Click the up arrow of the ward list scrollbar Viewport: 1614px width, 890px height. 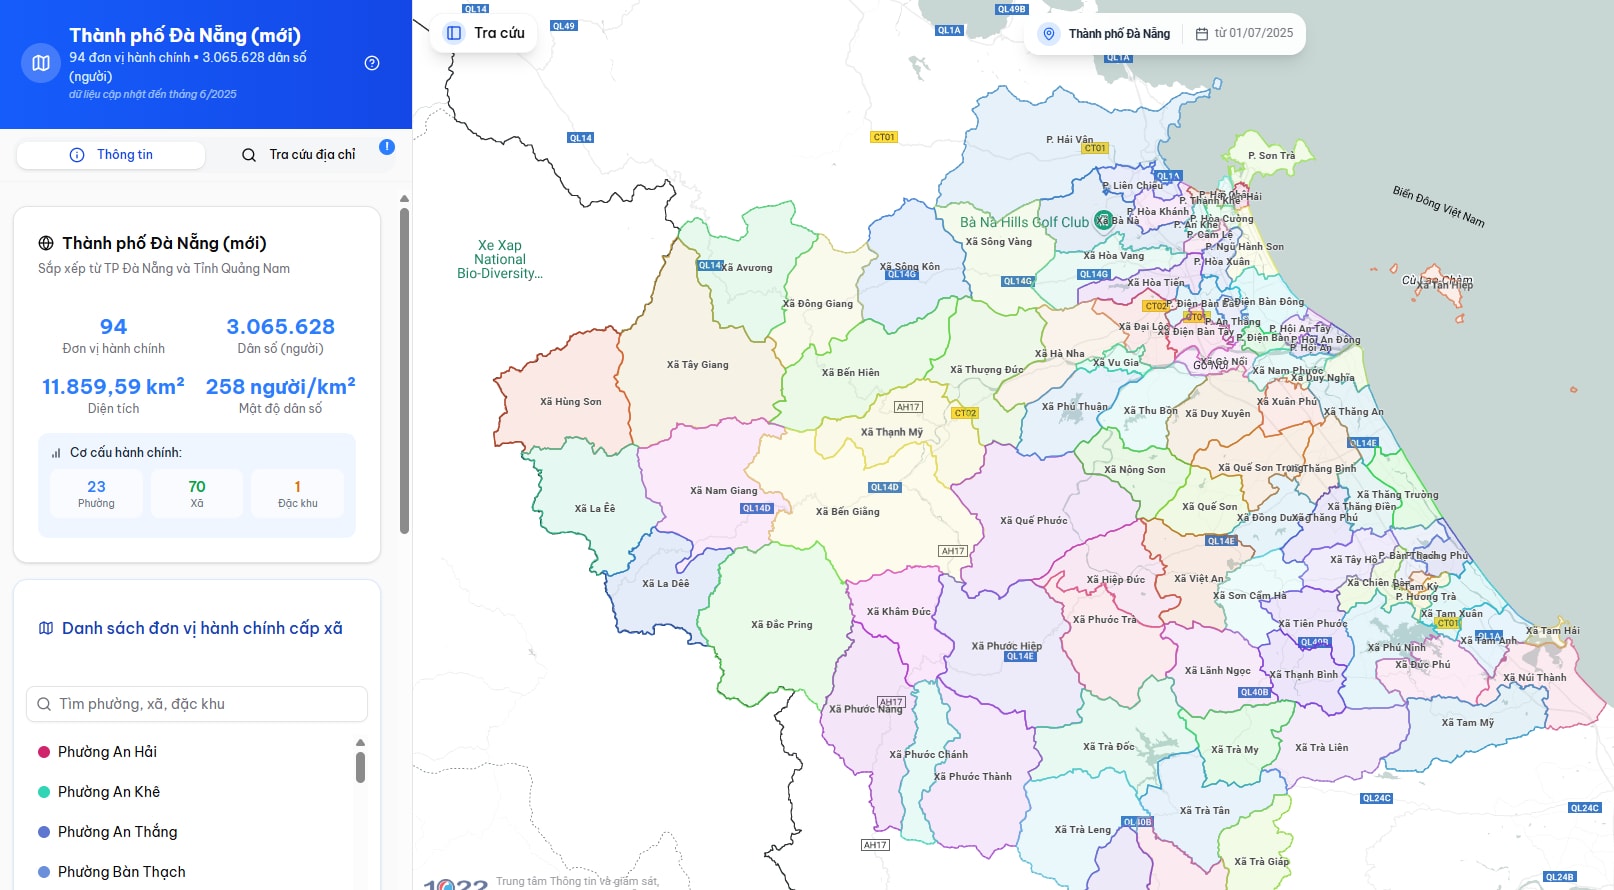360,743
